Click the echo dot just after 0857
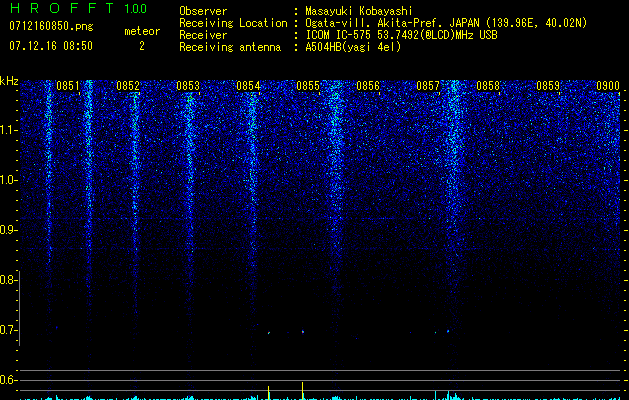Viewport: 629px width, 400px height. tap(448, 331)
